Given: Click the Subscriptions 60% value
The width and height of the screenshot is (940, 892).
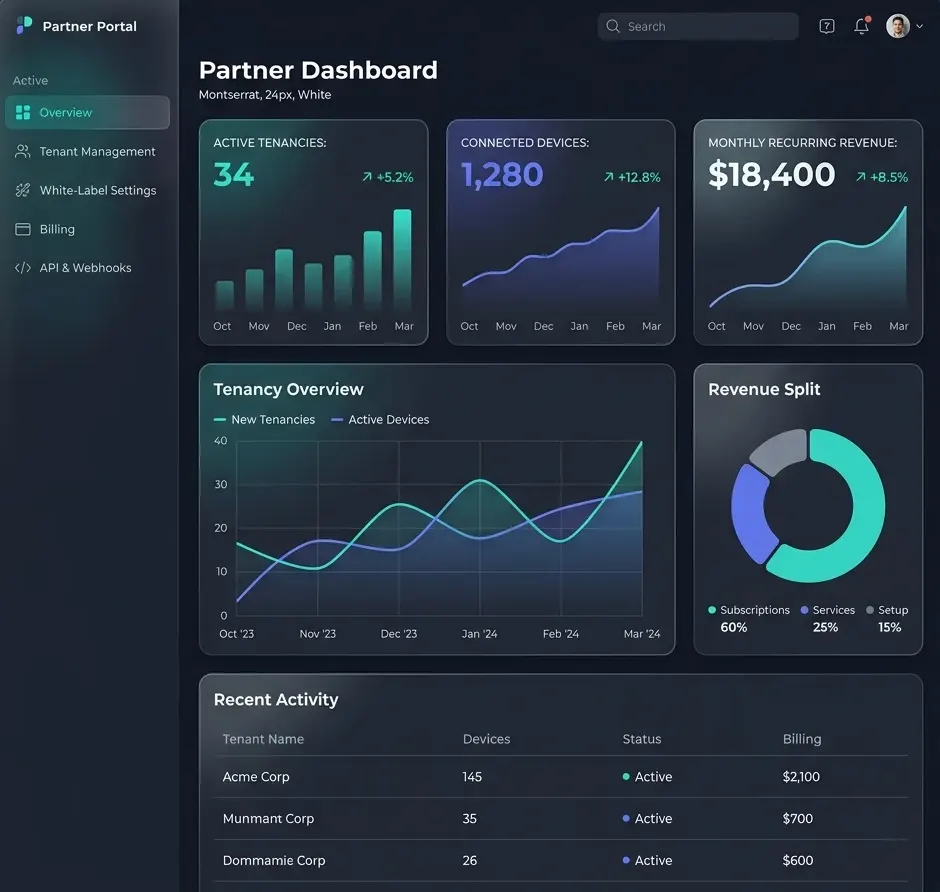Looking at the screenshot, I should pyautogui.click(x=733, y=627).
